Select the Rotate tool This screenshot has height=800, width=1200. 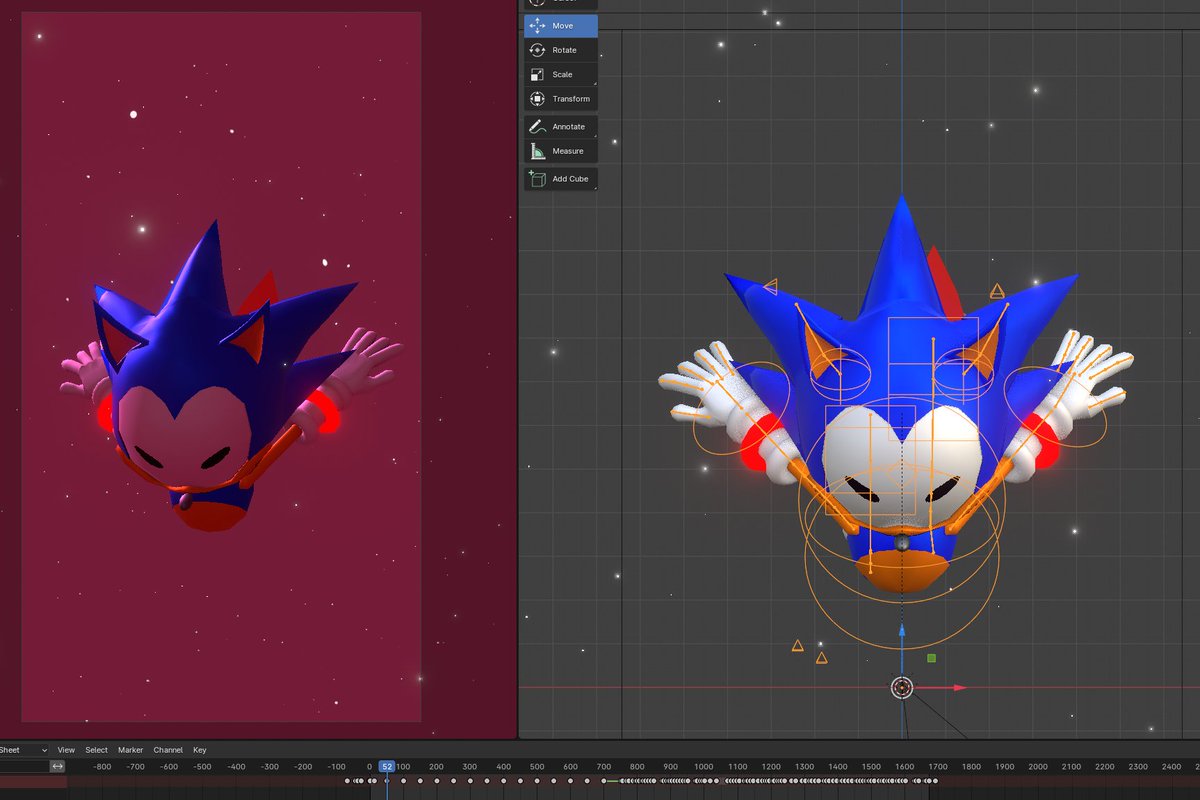(561, 50)
